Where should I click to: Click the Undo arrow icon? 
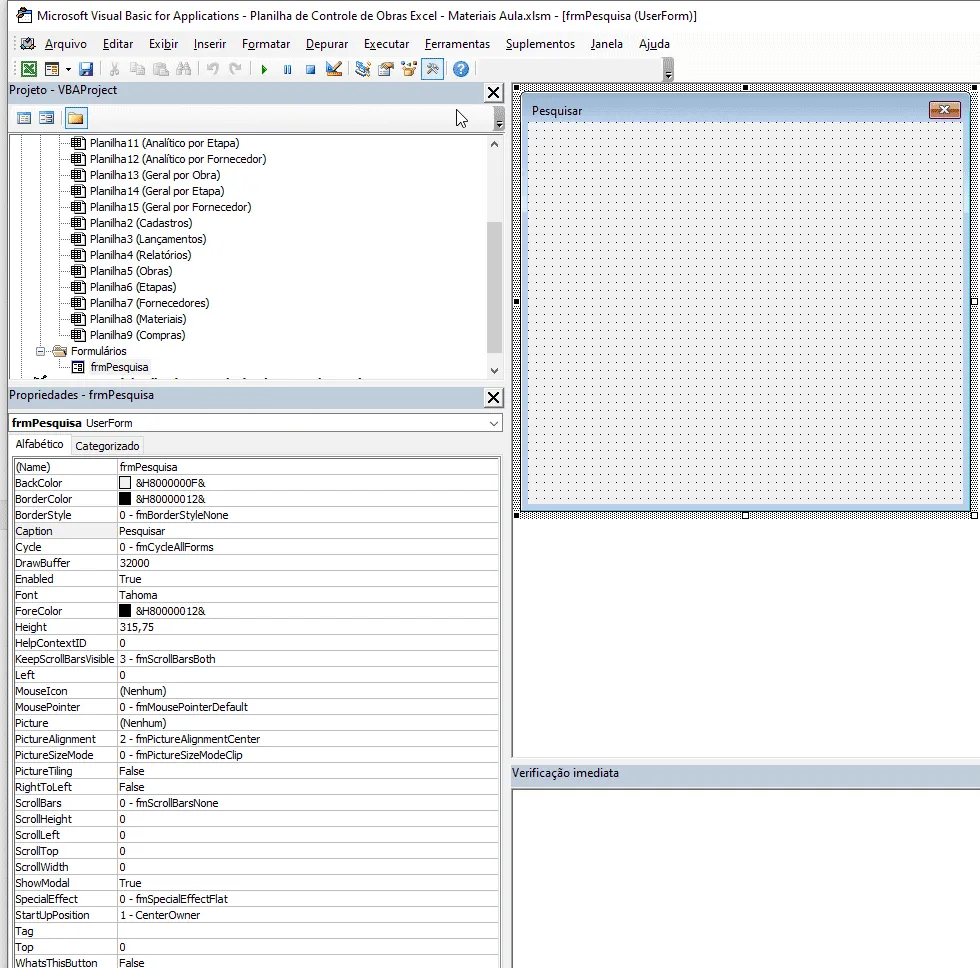[213, 69]
